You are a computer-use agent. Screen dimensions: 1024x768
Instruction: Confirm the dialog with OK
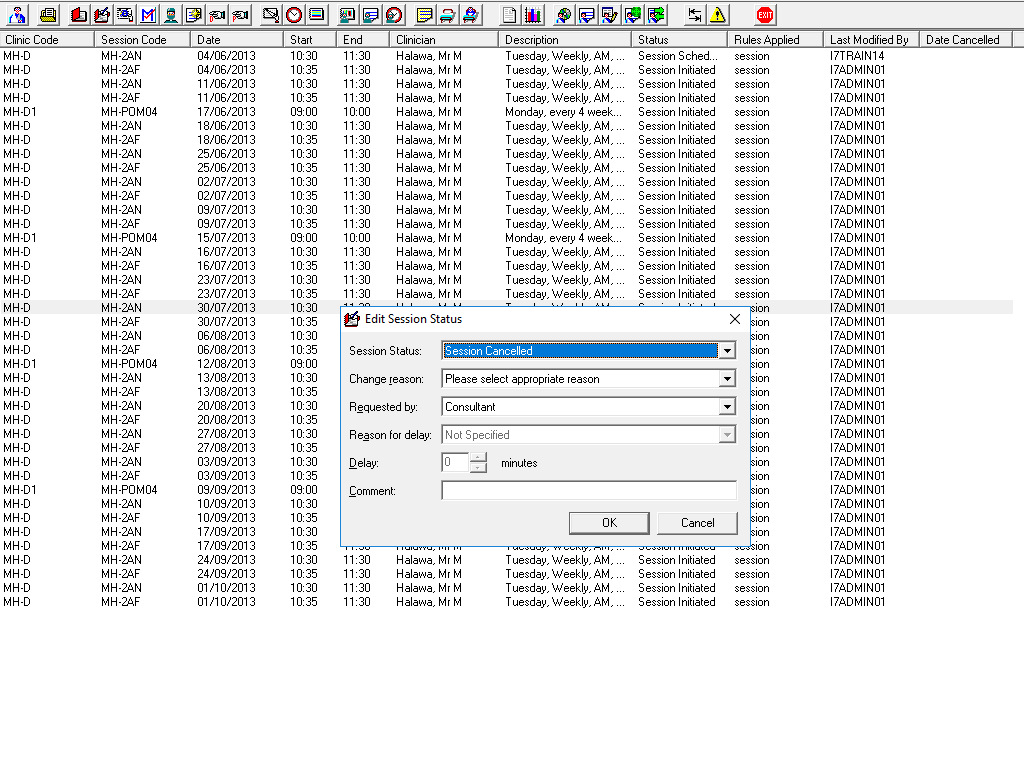pyautogui.click(x=609, y=522)
